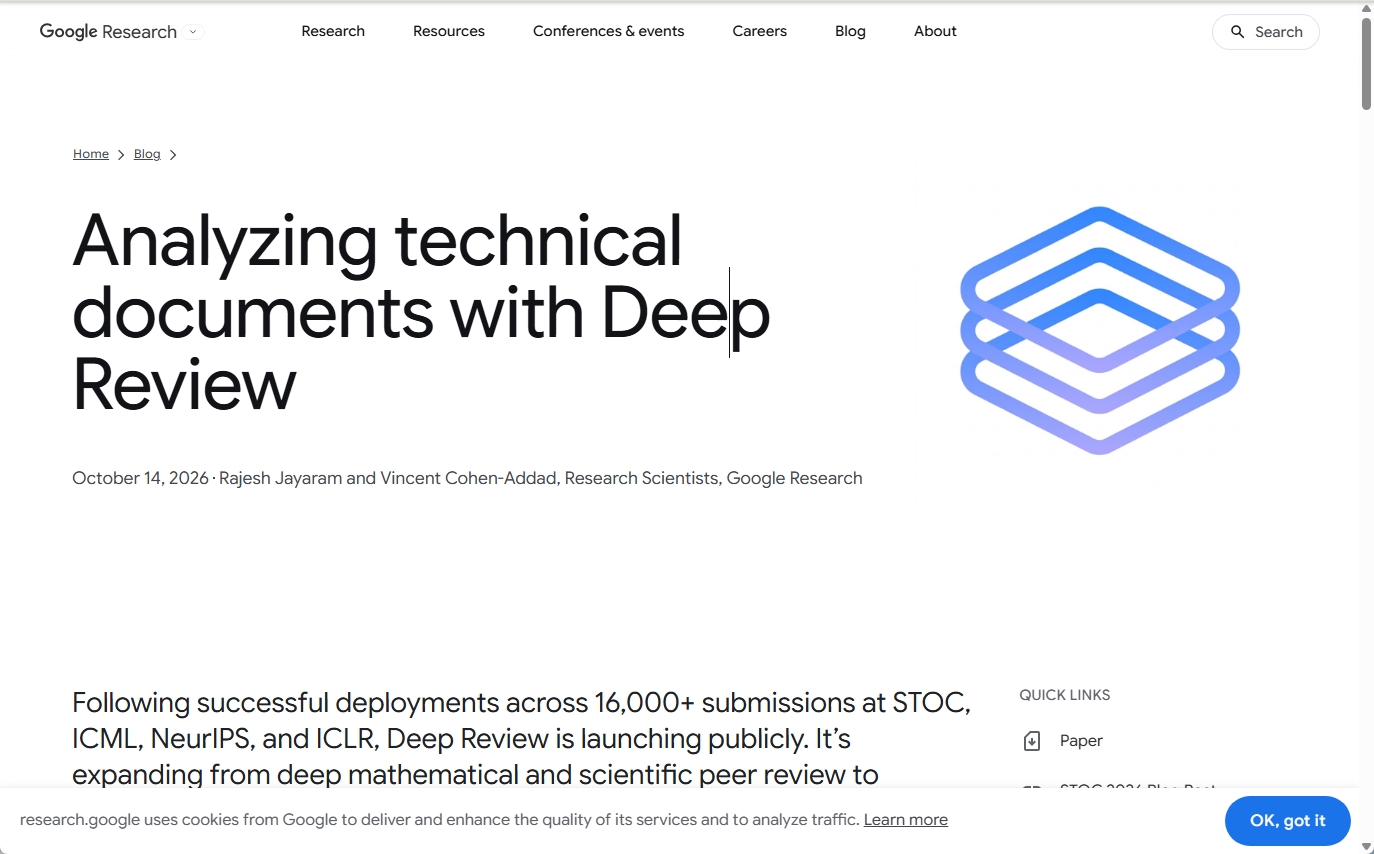Follow the Blog breadcrumb link
Viewport: 1374px width, 854px height.
click(x=147, y=154)
